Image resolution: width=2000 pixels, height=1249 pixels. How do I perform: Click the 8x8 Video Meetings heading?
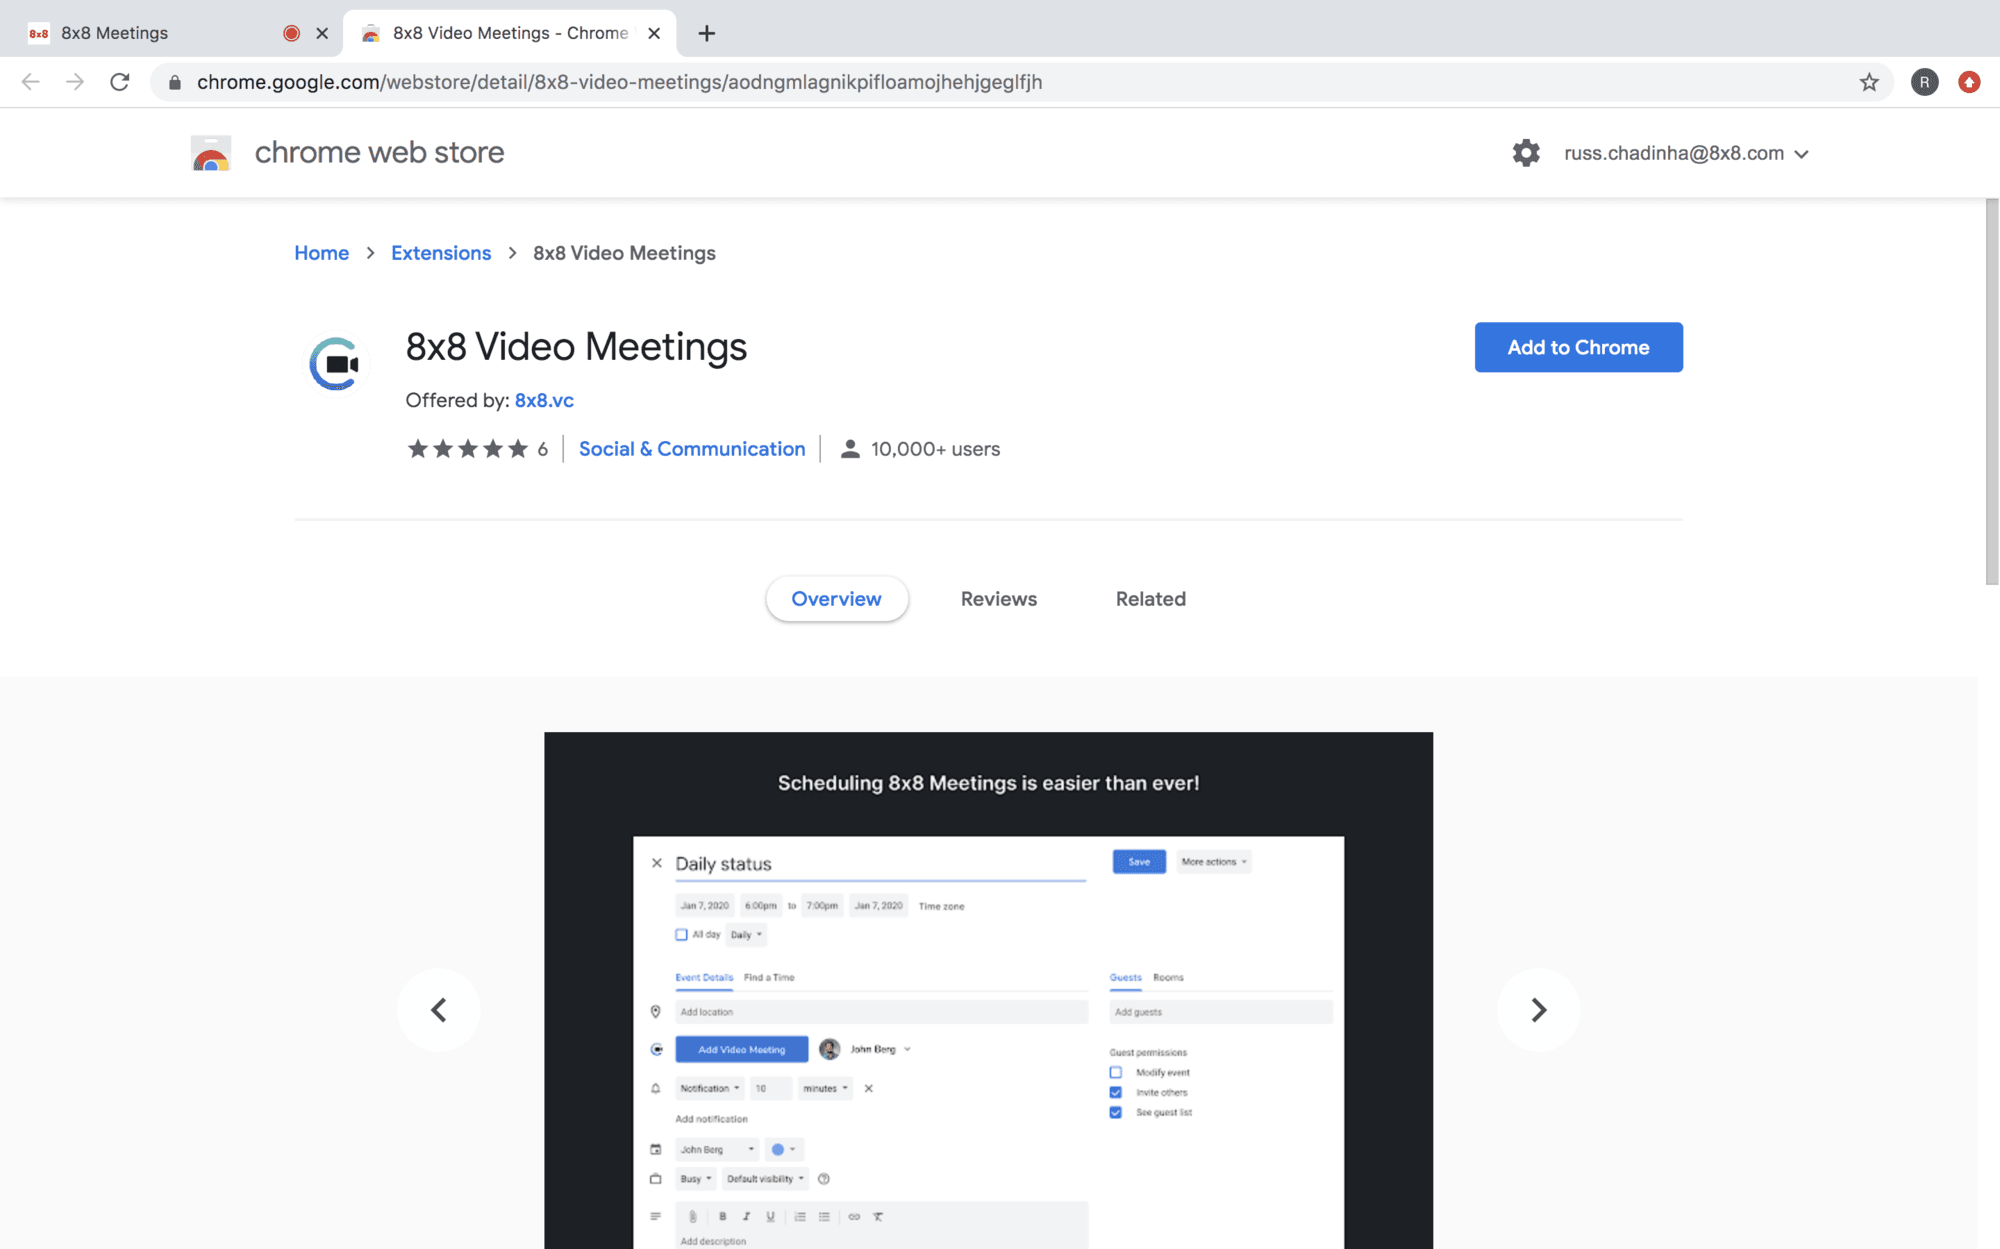[x=576, y=347]
